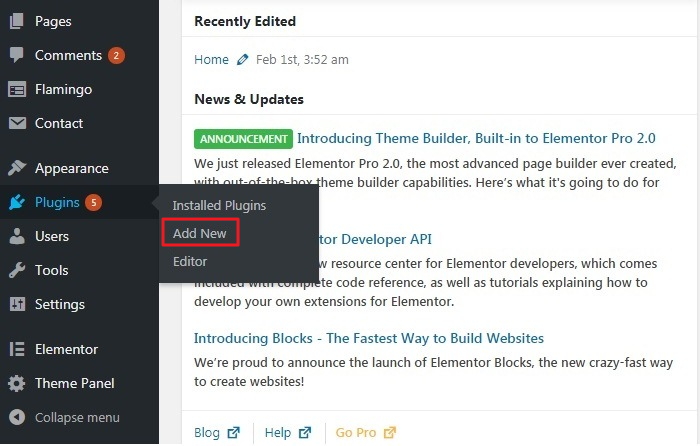Click the Appearance paintbrush icon
Image resolution: width=700 pixels, height=446 pixels.
coord(17,168)
